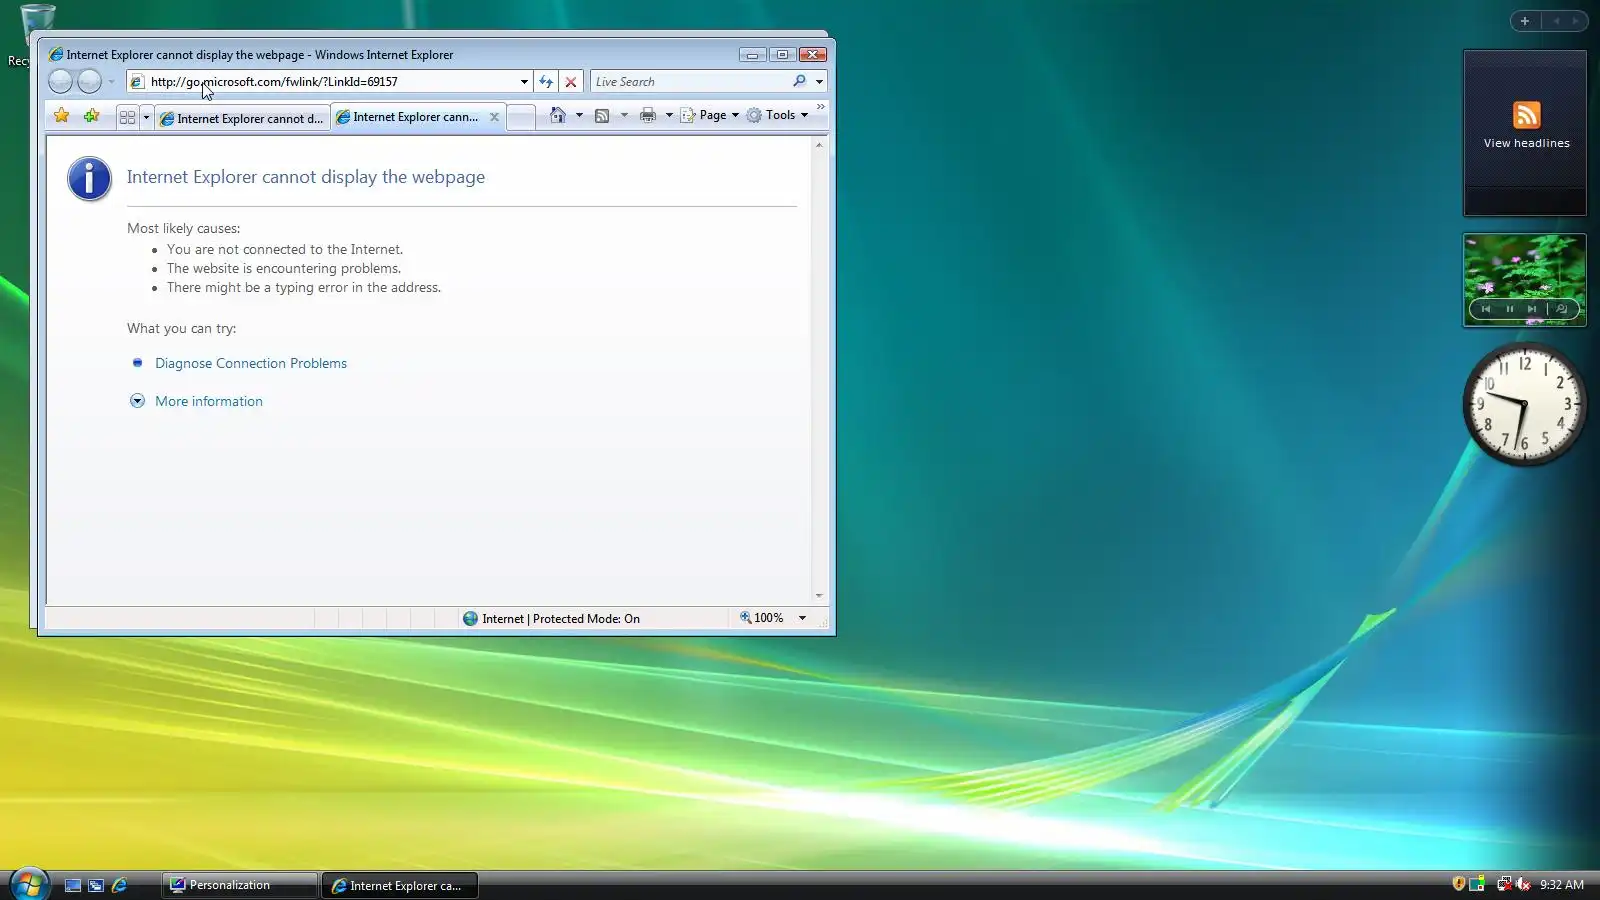Screen dimensions: 1600x900
Task: Expand the zoom level dropdown
Action: tap(802, 619)
